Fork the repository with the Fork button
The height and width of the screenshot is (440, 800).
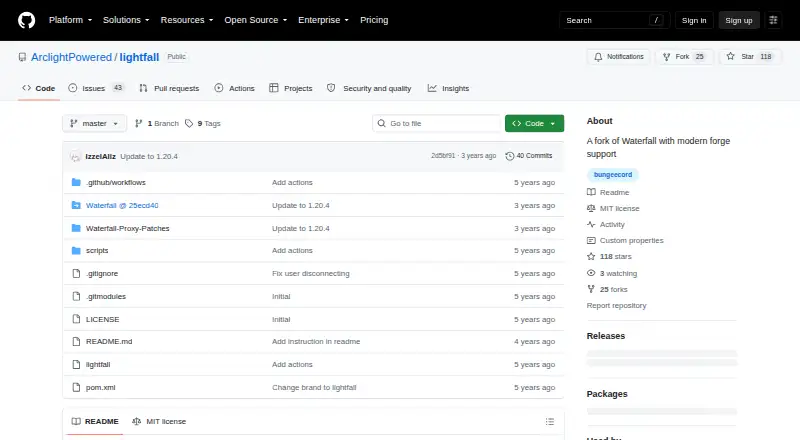(x=685, y=57)
